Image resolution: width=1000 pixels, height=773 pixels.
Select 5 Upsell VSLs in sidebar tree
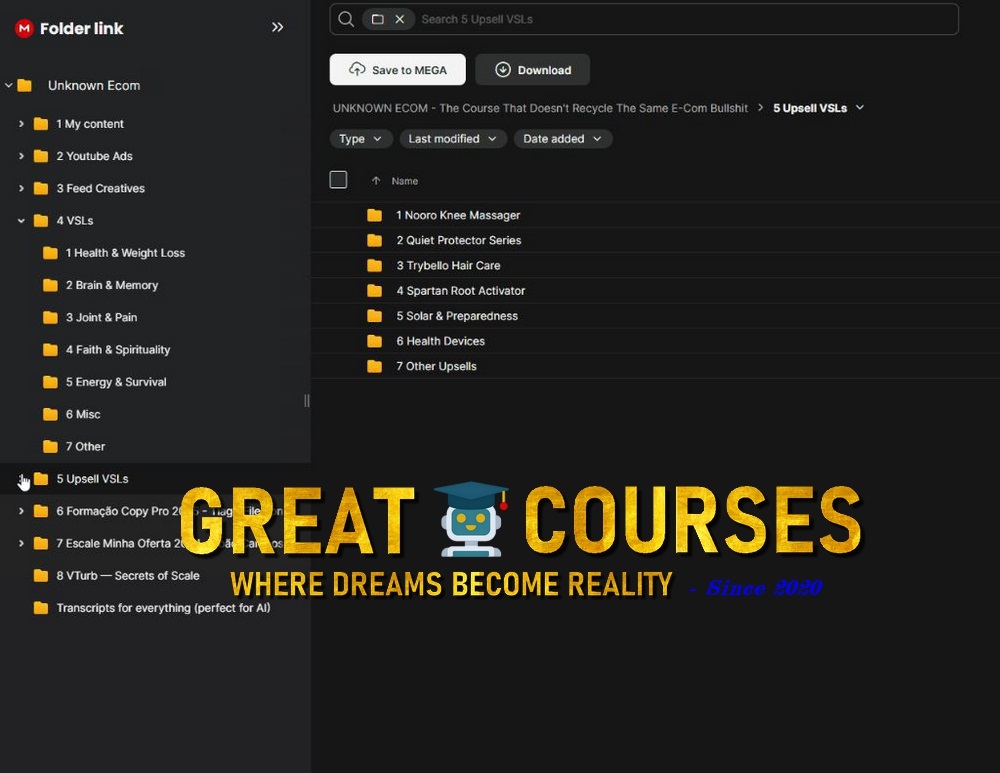click(x=92, y=478)
